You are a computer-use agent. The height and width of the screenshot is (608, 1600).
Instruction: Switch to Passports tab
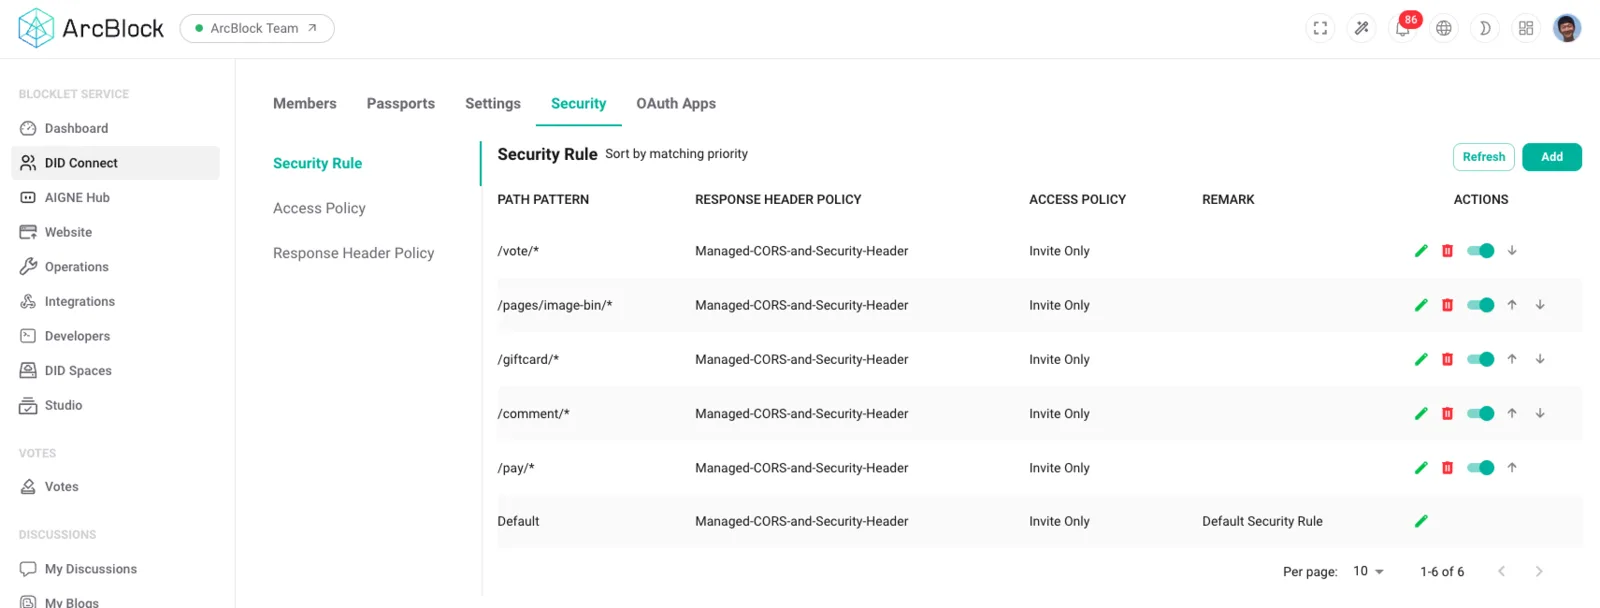(401, 103)
